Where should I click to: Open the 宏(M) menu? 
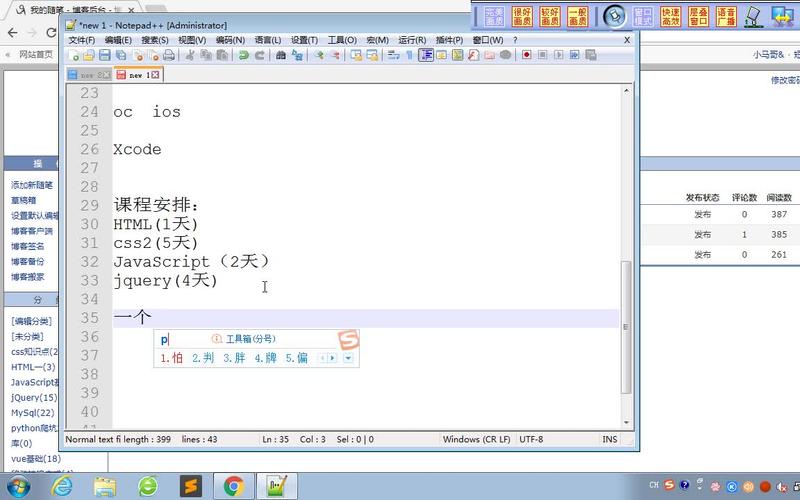click(x=378, y=40)
